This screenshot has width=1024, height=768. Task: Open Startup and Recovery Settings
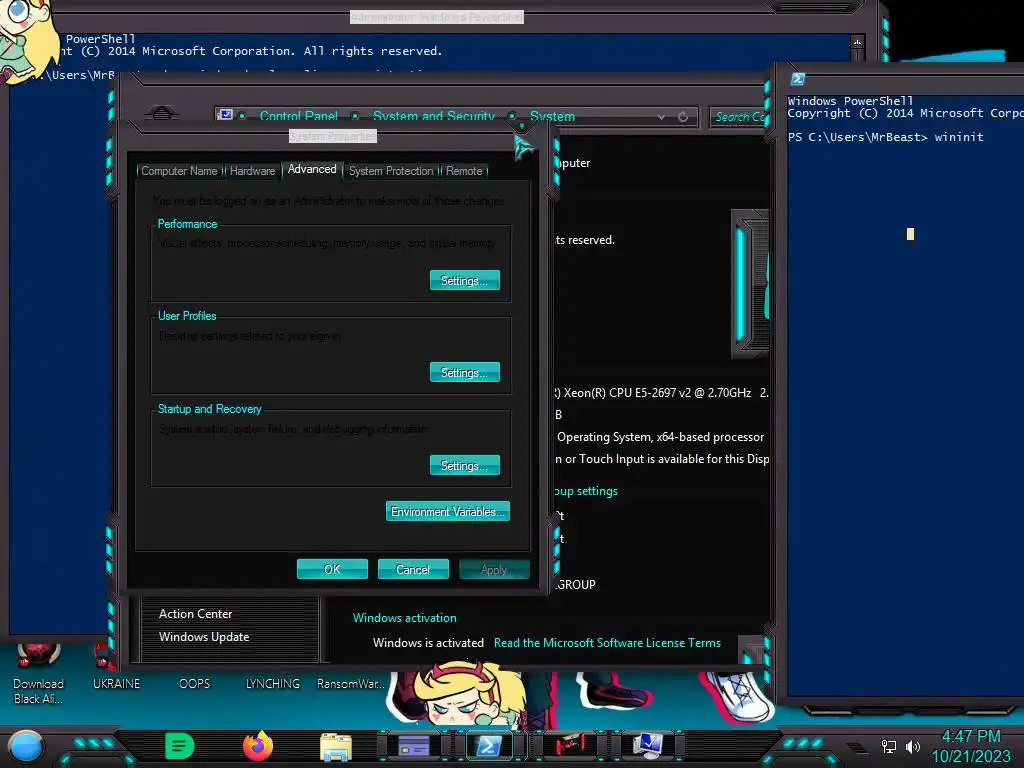pos(464,466)
